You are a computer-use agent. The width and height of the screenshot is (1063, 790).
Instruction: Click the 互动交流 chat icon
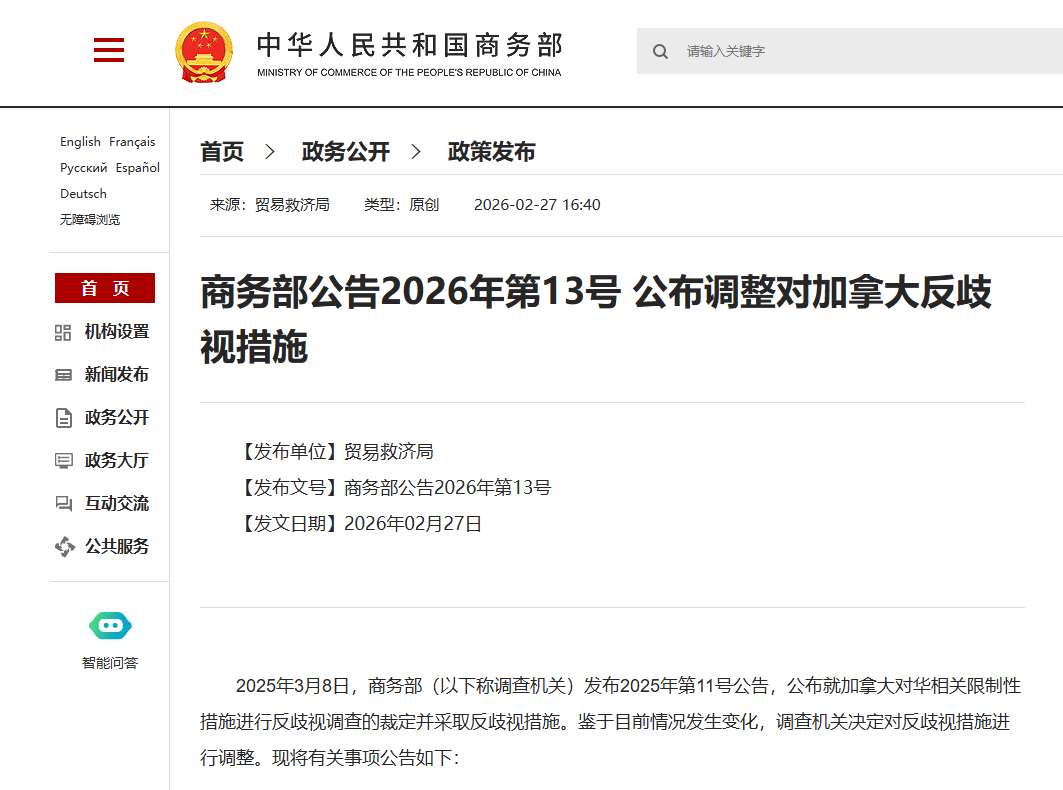pos(63,504)
